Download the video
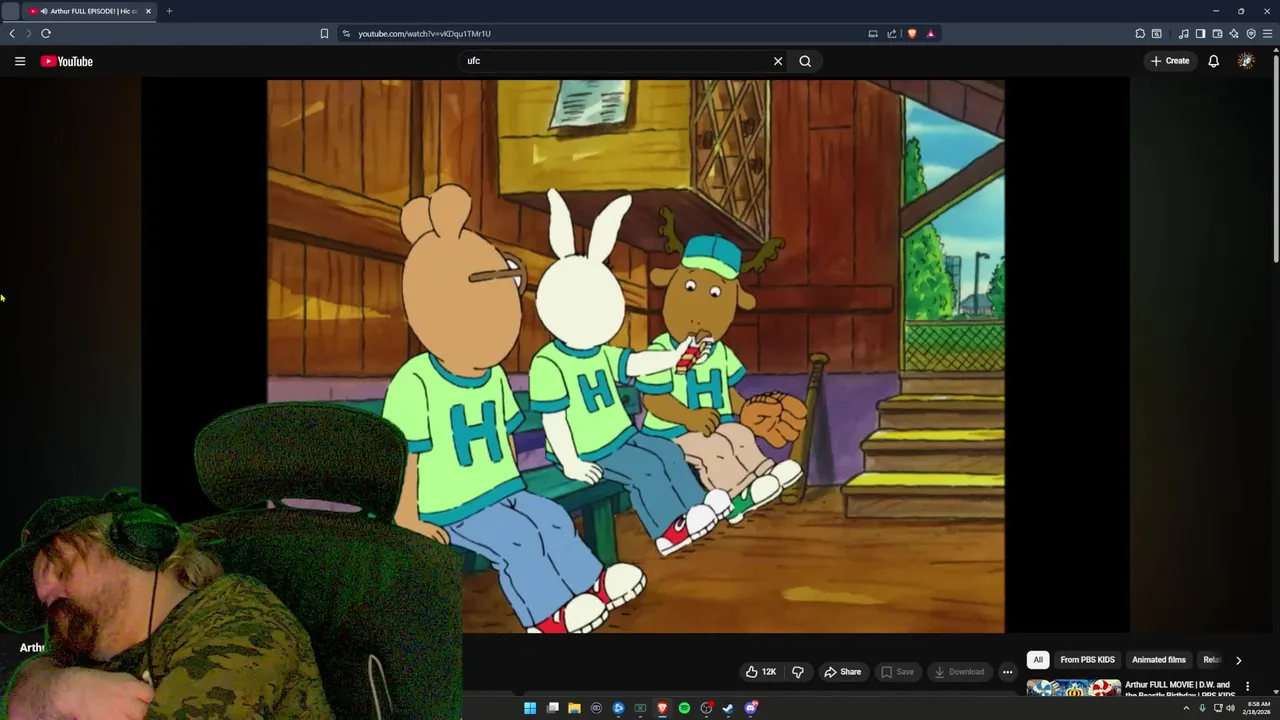Image resolution: width=1280 pixels, height=720 pixels. coord(959,672)
